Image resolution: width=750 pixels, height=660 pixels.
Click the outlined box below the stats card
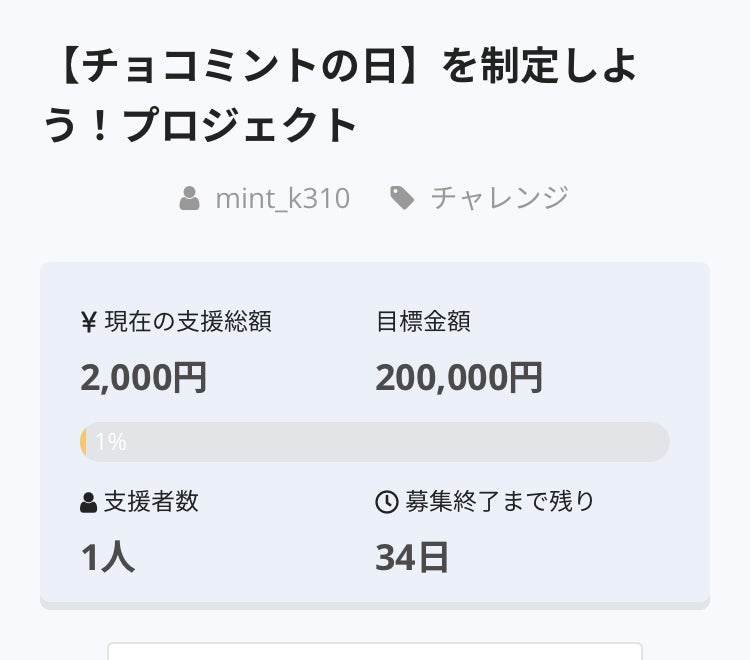point(374,650)
